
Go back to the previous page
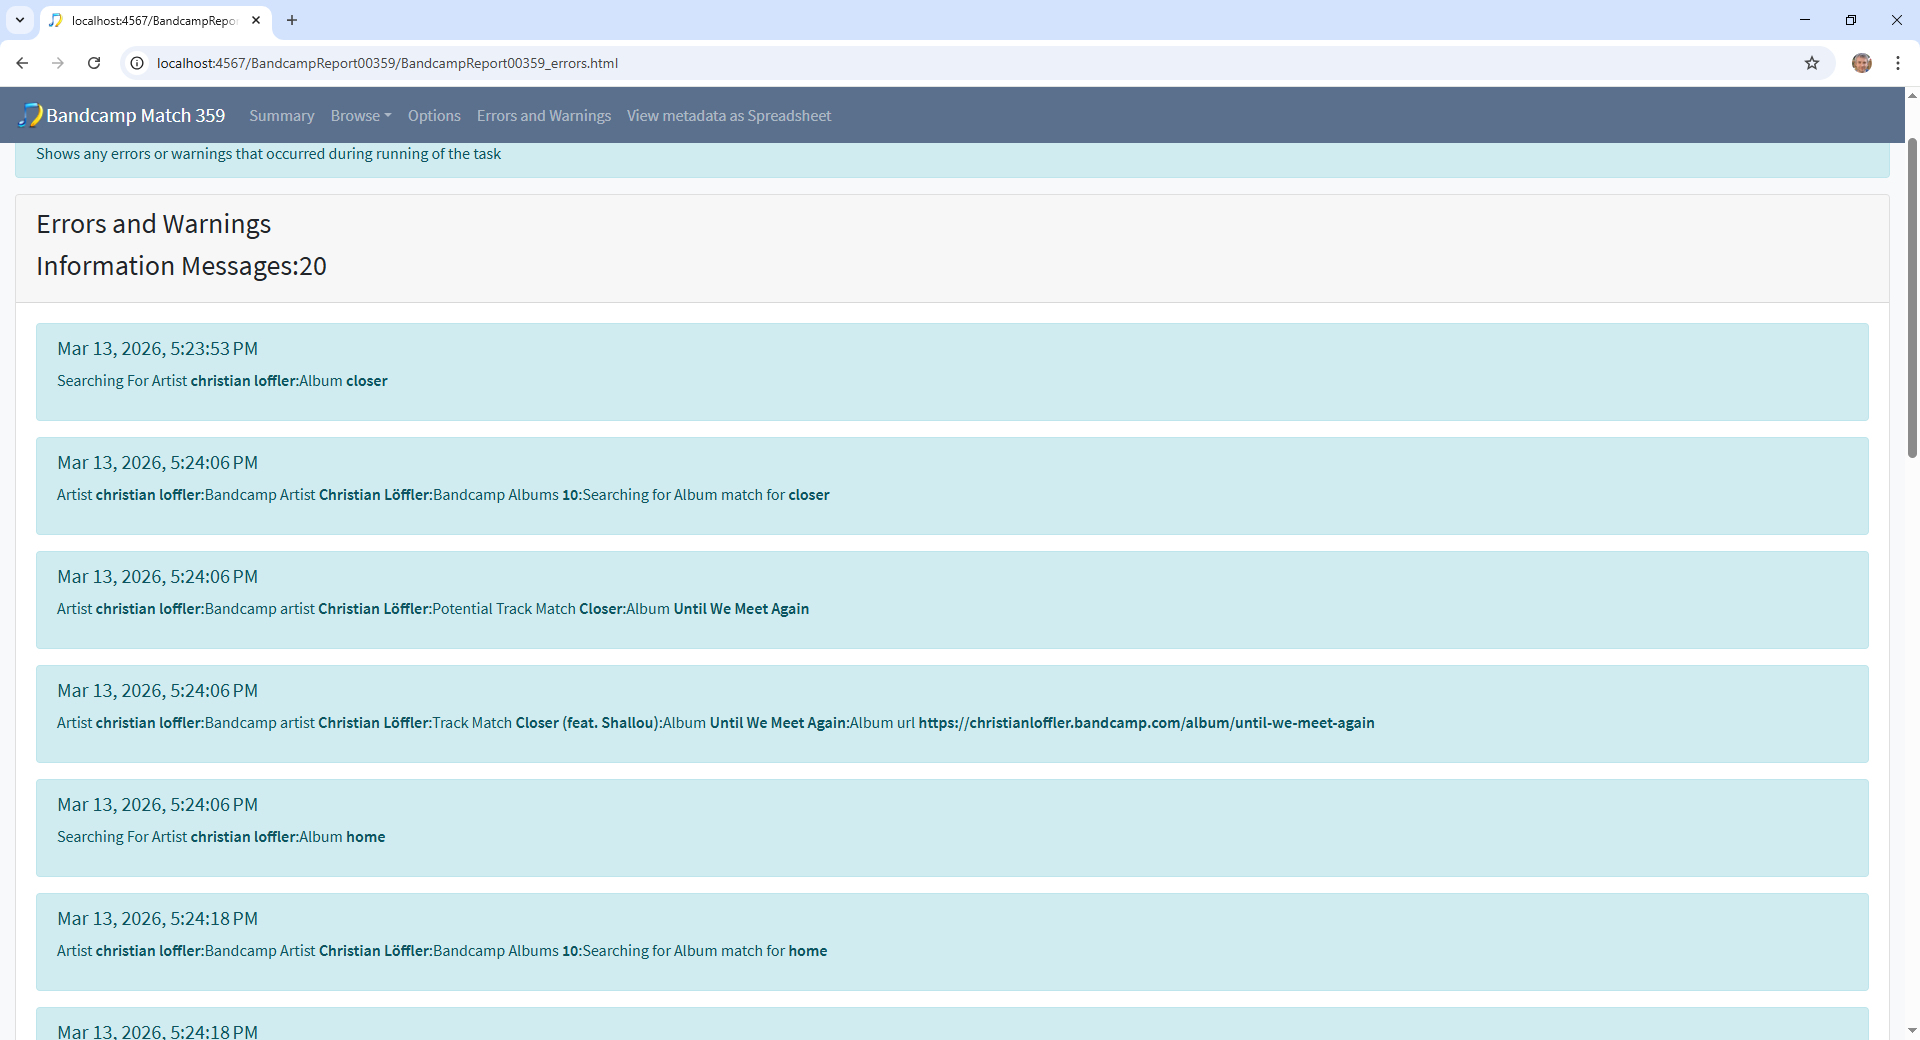22,63
